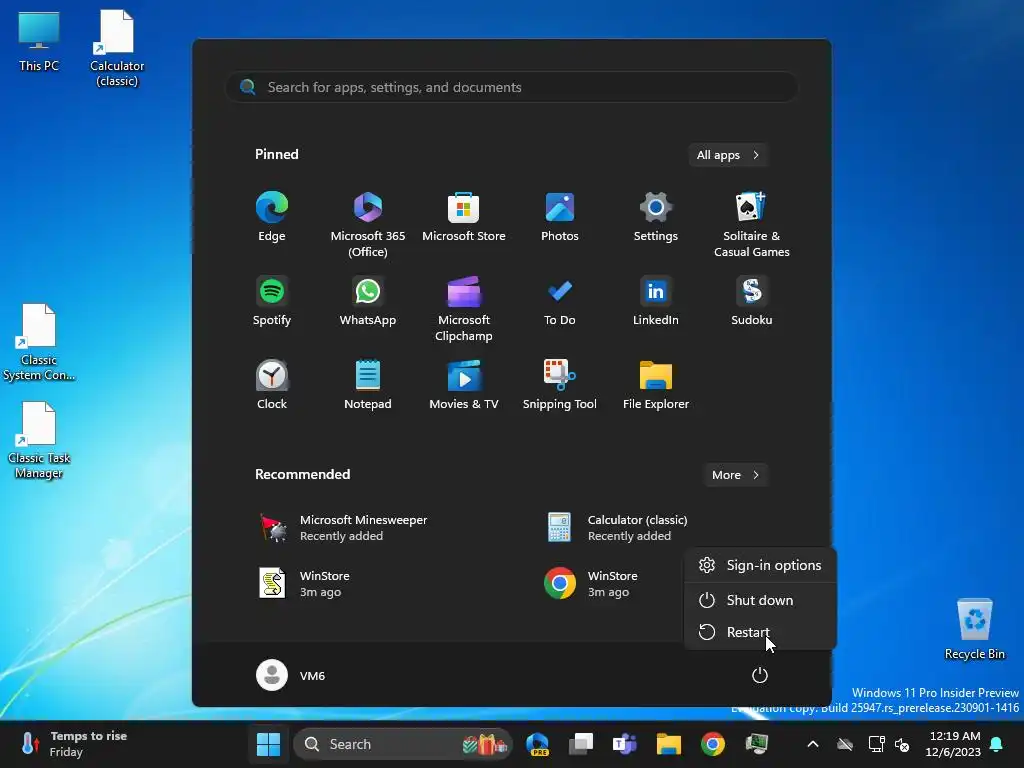Open Google Chrome on taskbar
The image size is (1024, 768).
point(712,744)
